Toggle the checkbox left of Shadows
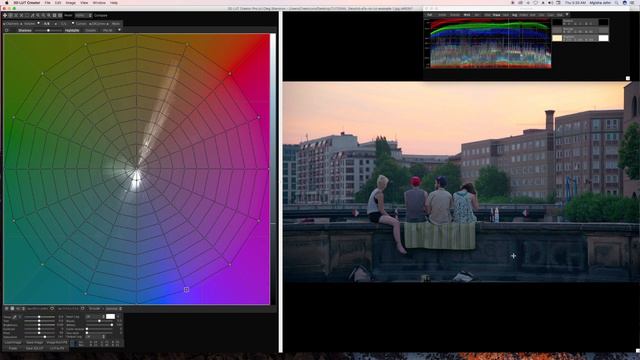640x360 pixels. [x=6, y=30]
